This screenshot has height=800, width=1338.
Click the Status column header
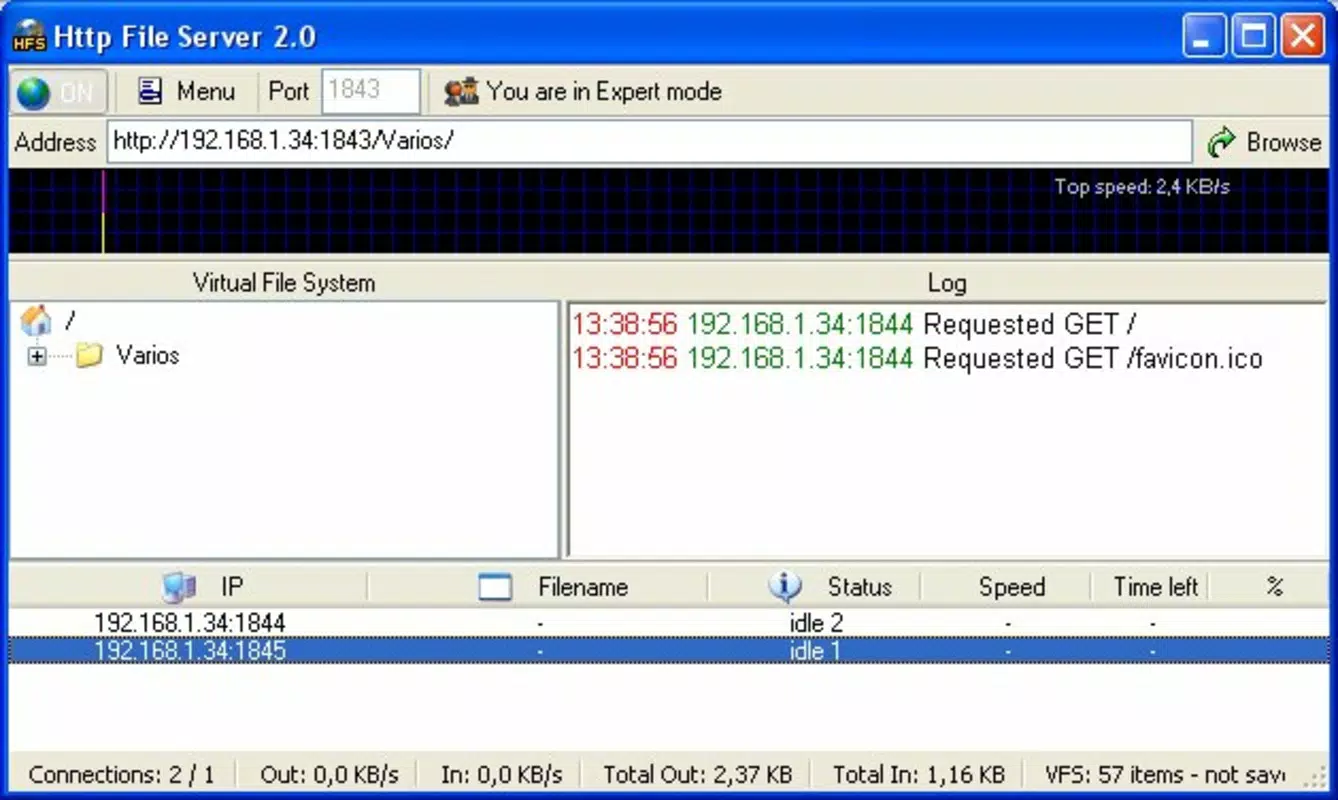click(x=814, y=587)
